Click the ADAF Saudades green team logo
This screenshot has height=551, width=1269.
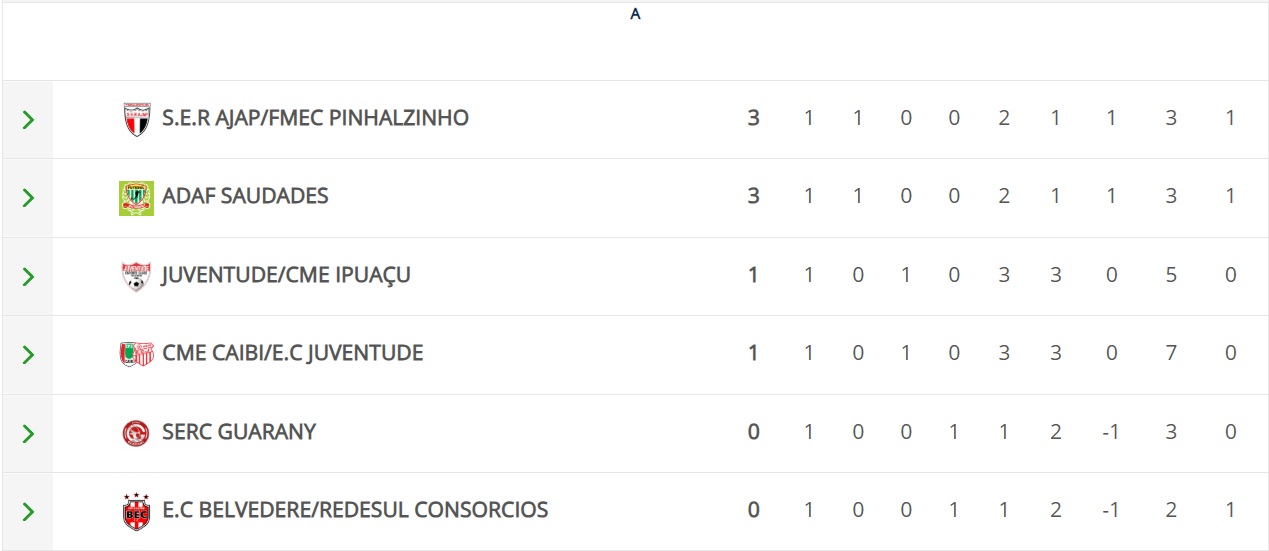[x=136, y=197]
